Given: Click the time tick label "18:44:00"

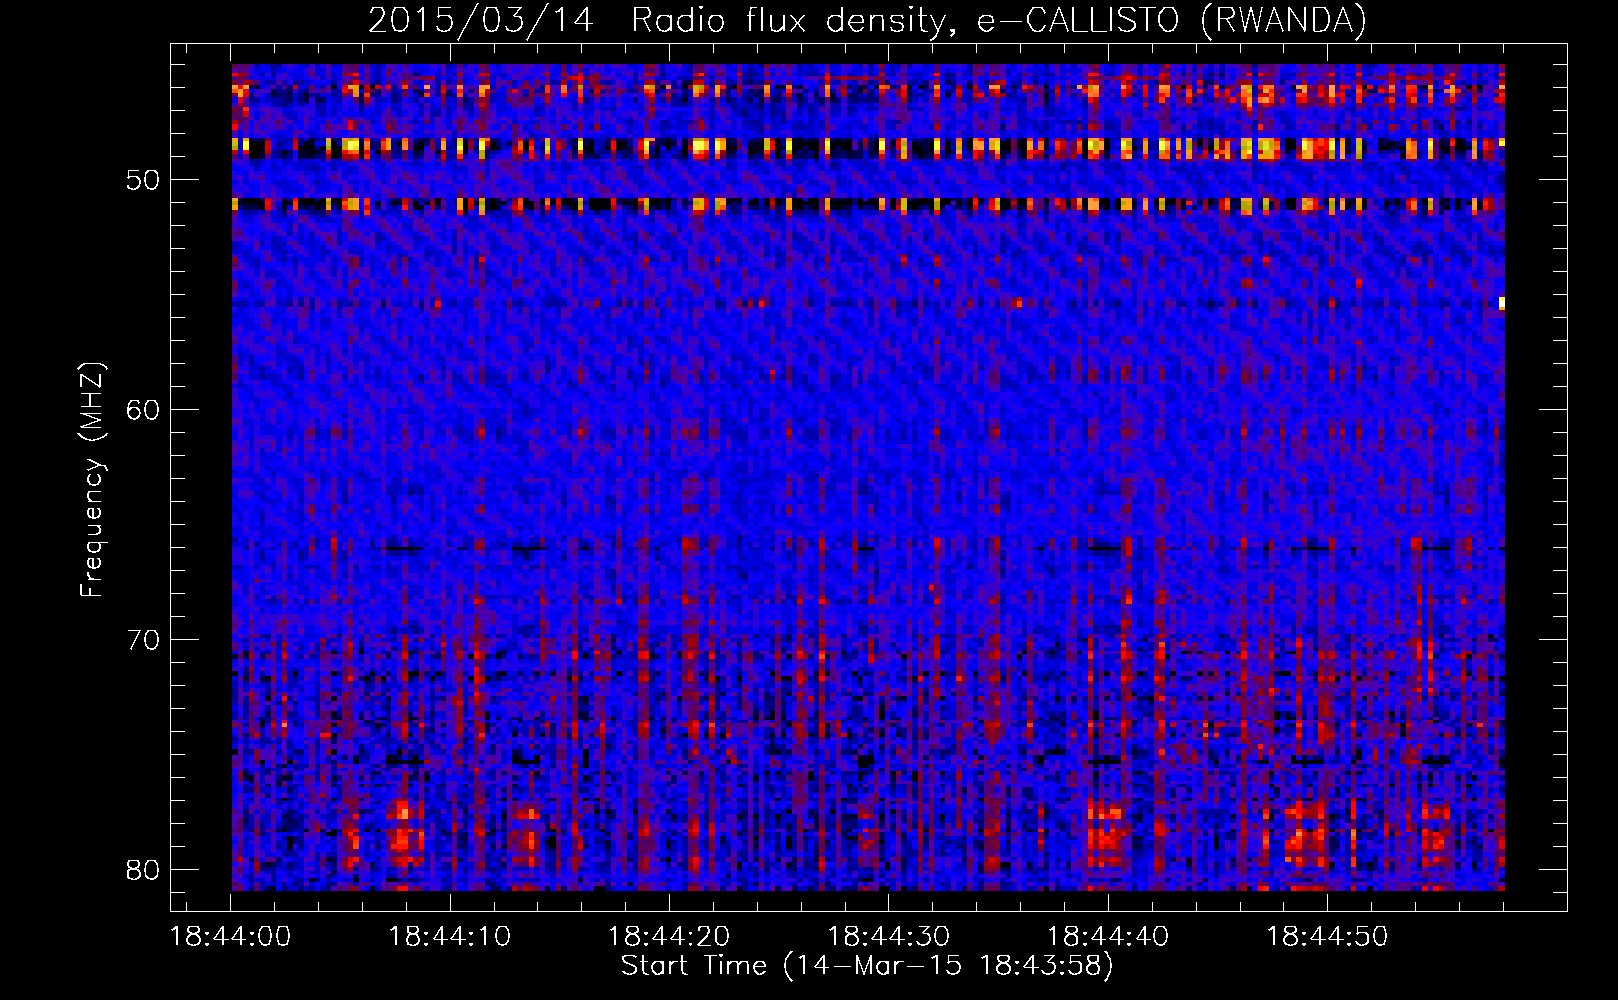Looking at the screenshot, I should click(230, 937).
